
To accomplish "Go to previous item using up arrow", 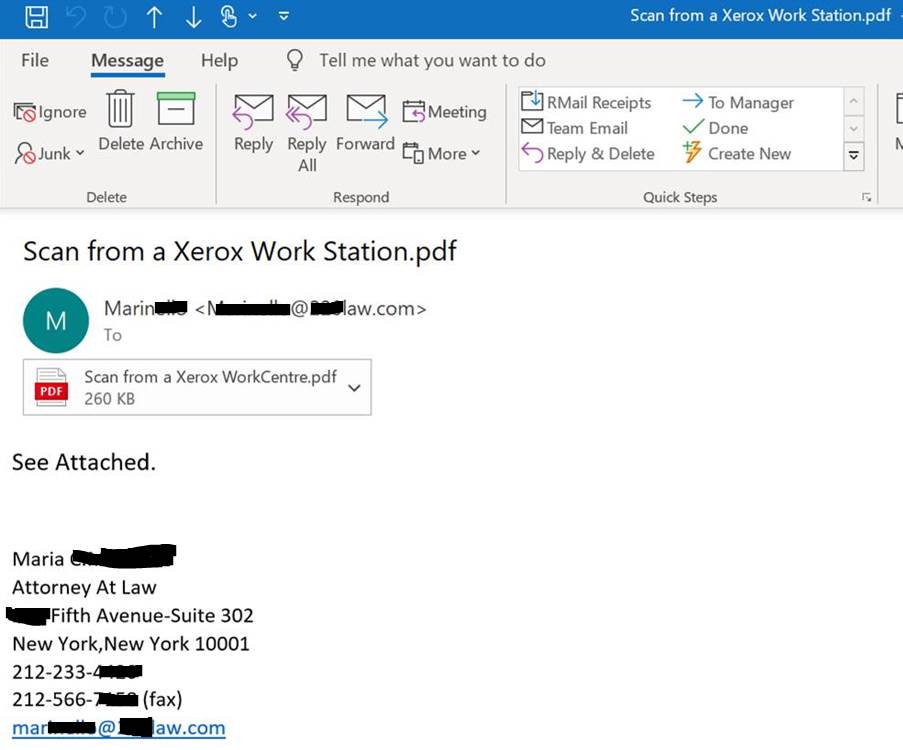I will [x=154, y=16].
